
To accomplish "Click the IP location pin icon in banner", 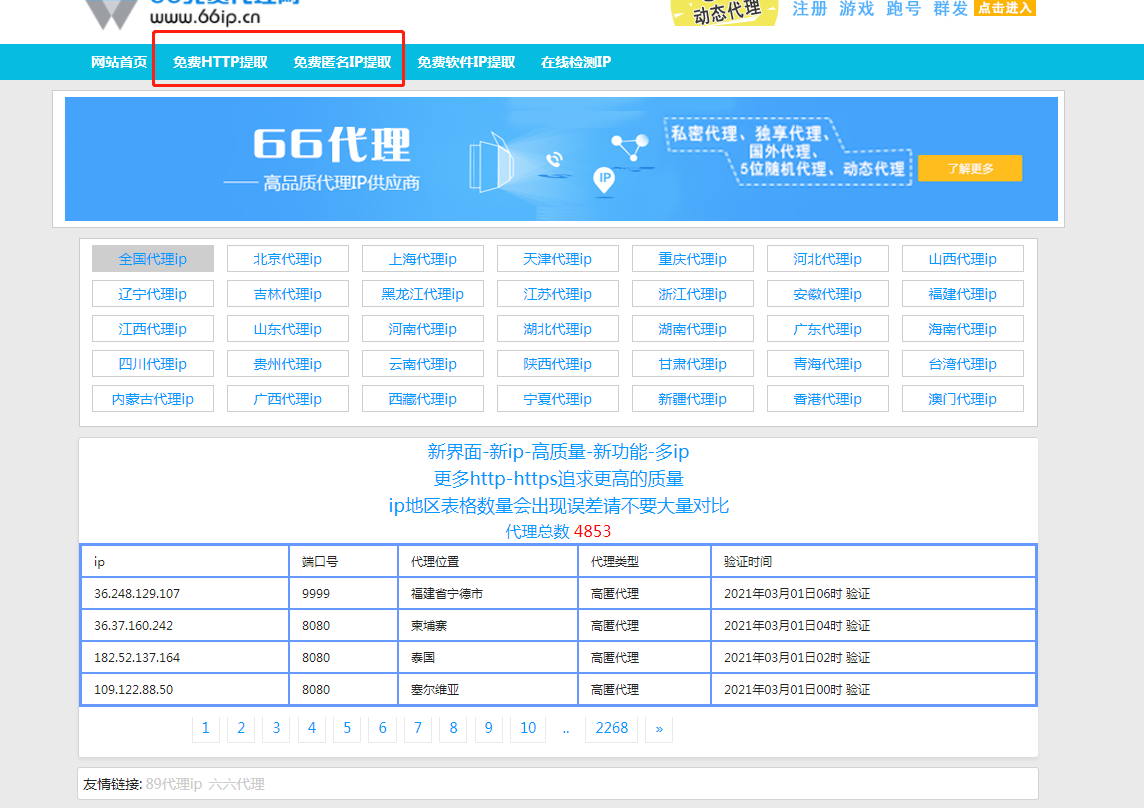I will pos(604,180).
